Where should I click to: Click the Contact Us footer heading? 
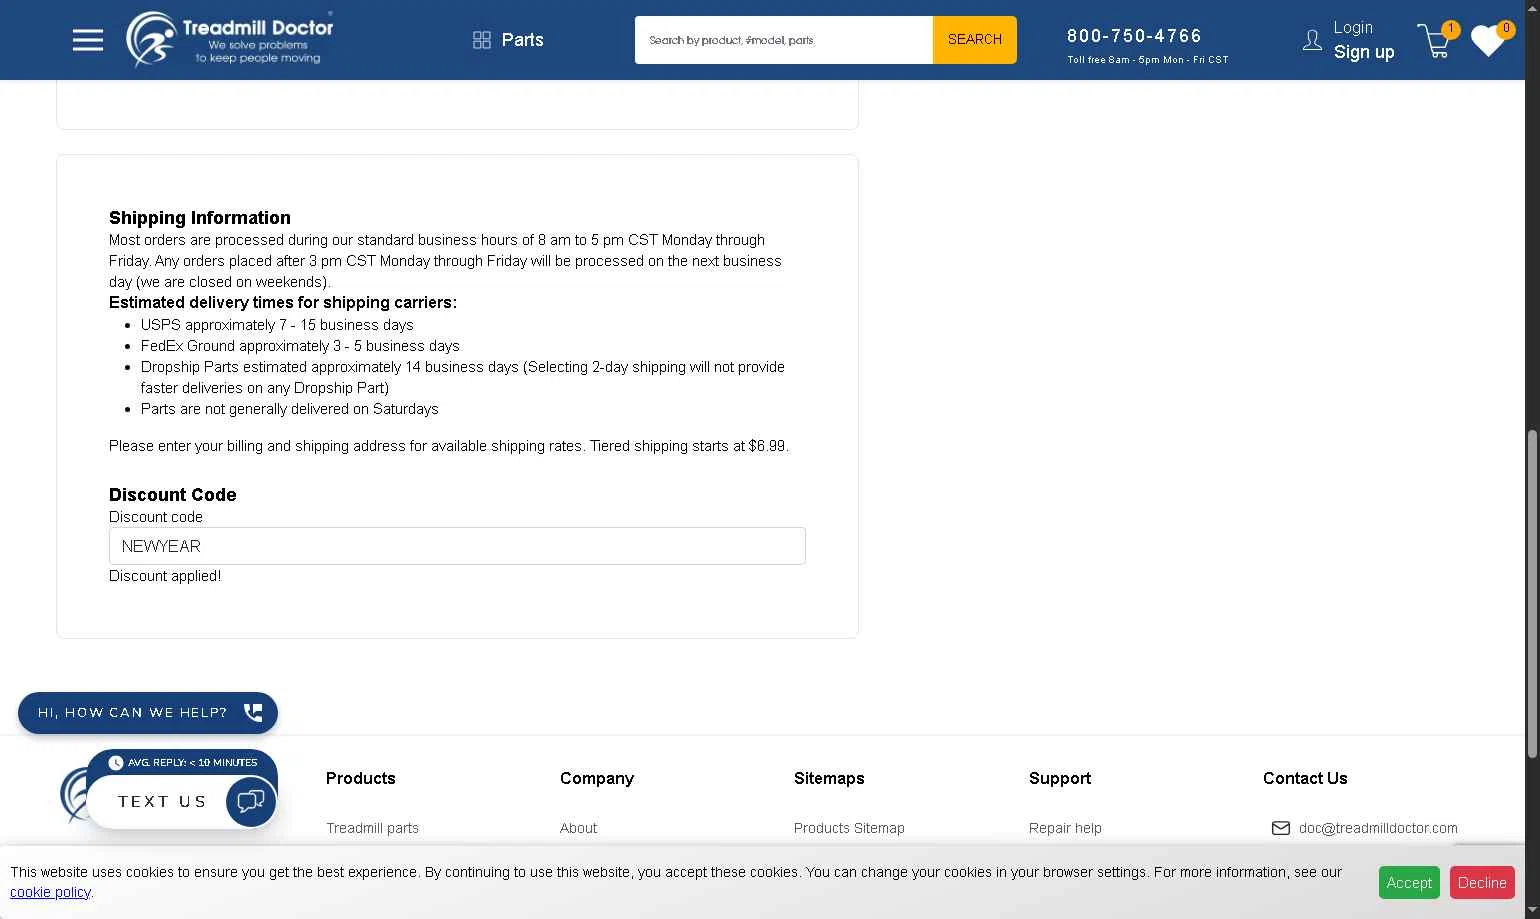(x=1305, y=778)
